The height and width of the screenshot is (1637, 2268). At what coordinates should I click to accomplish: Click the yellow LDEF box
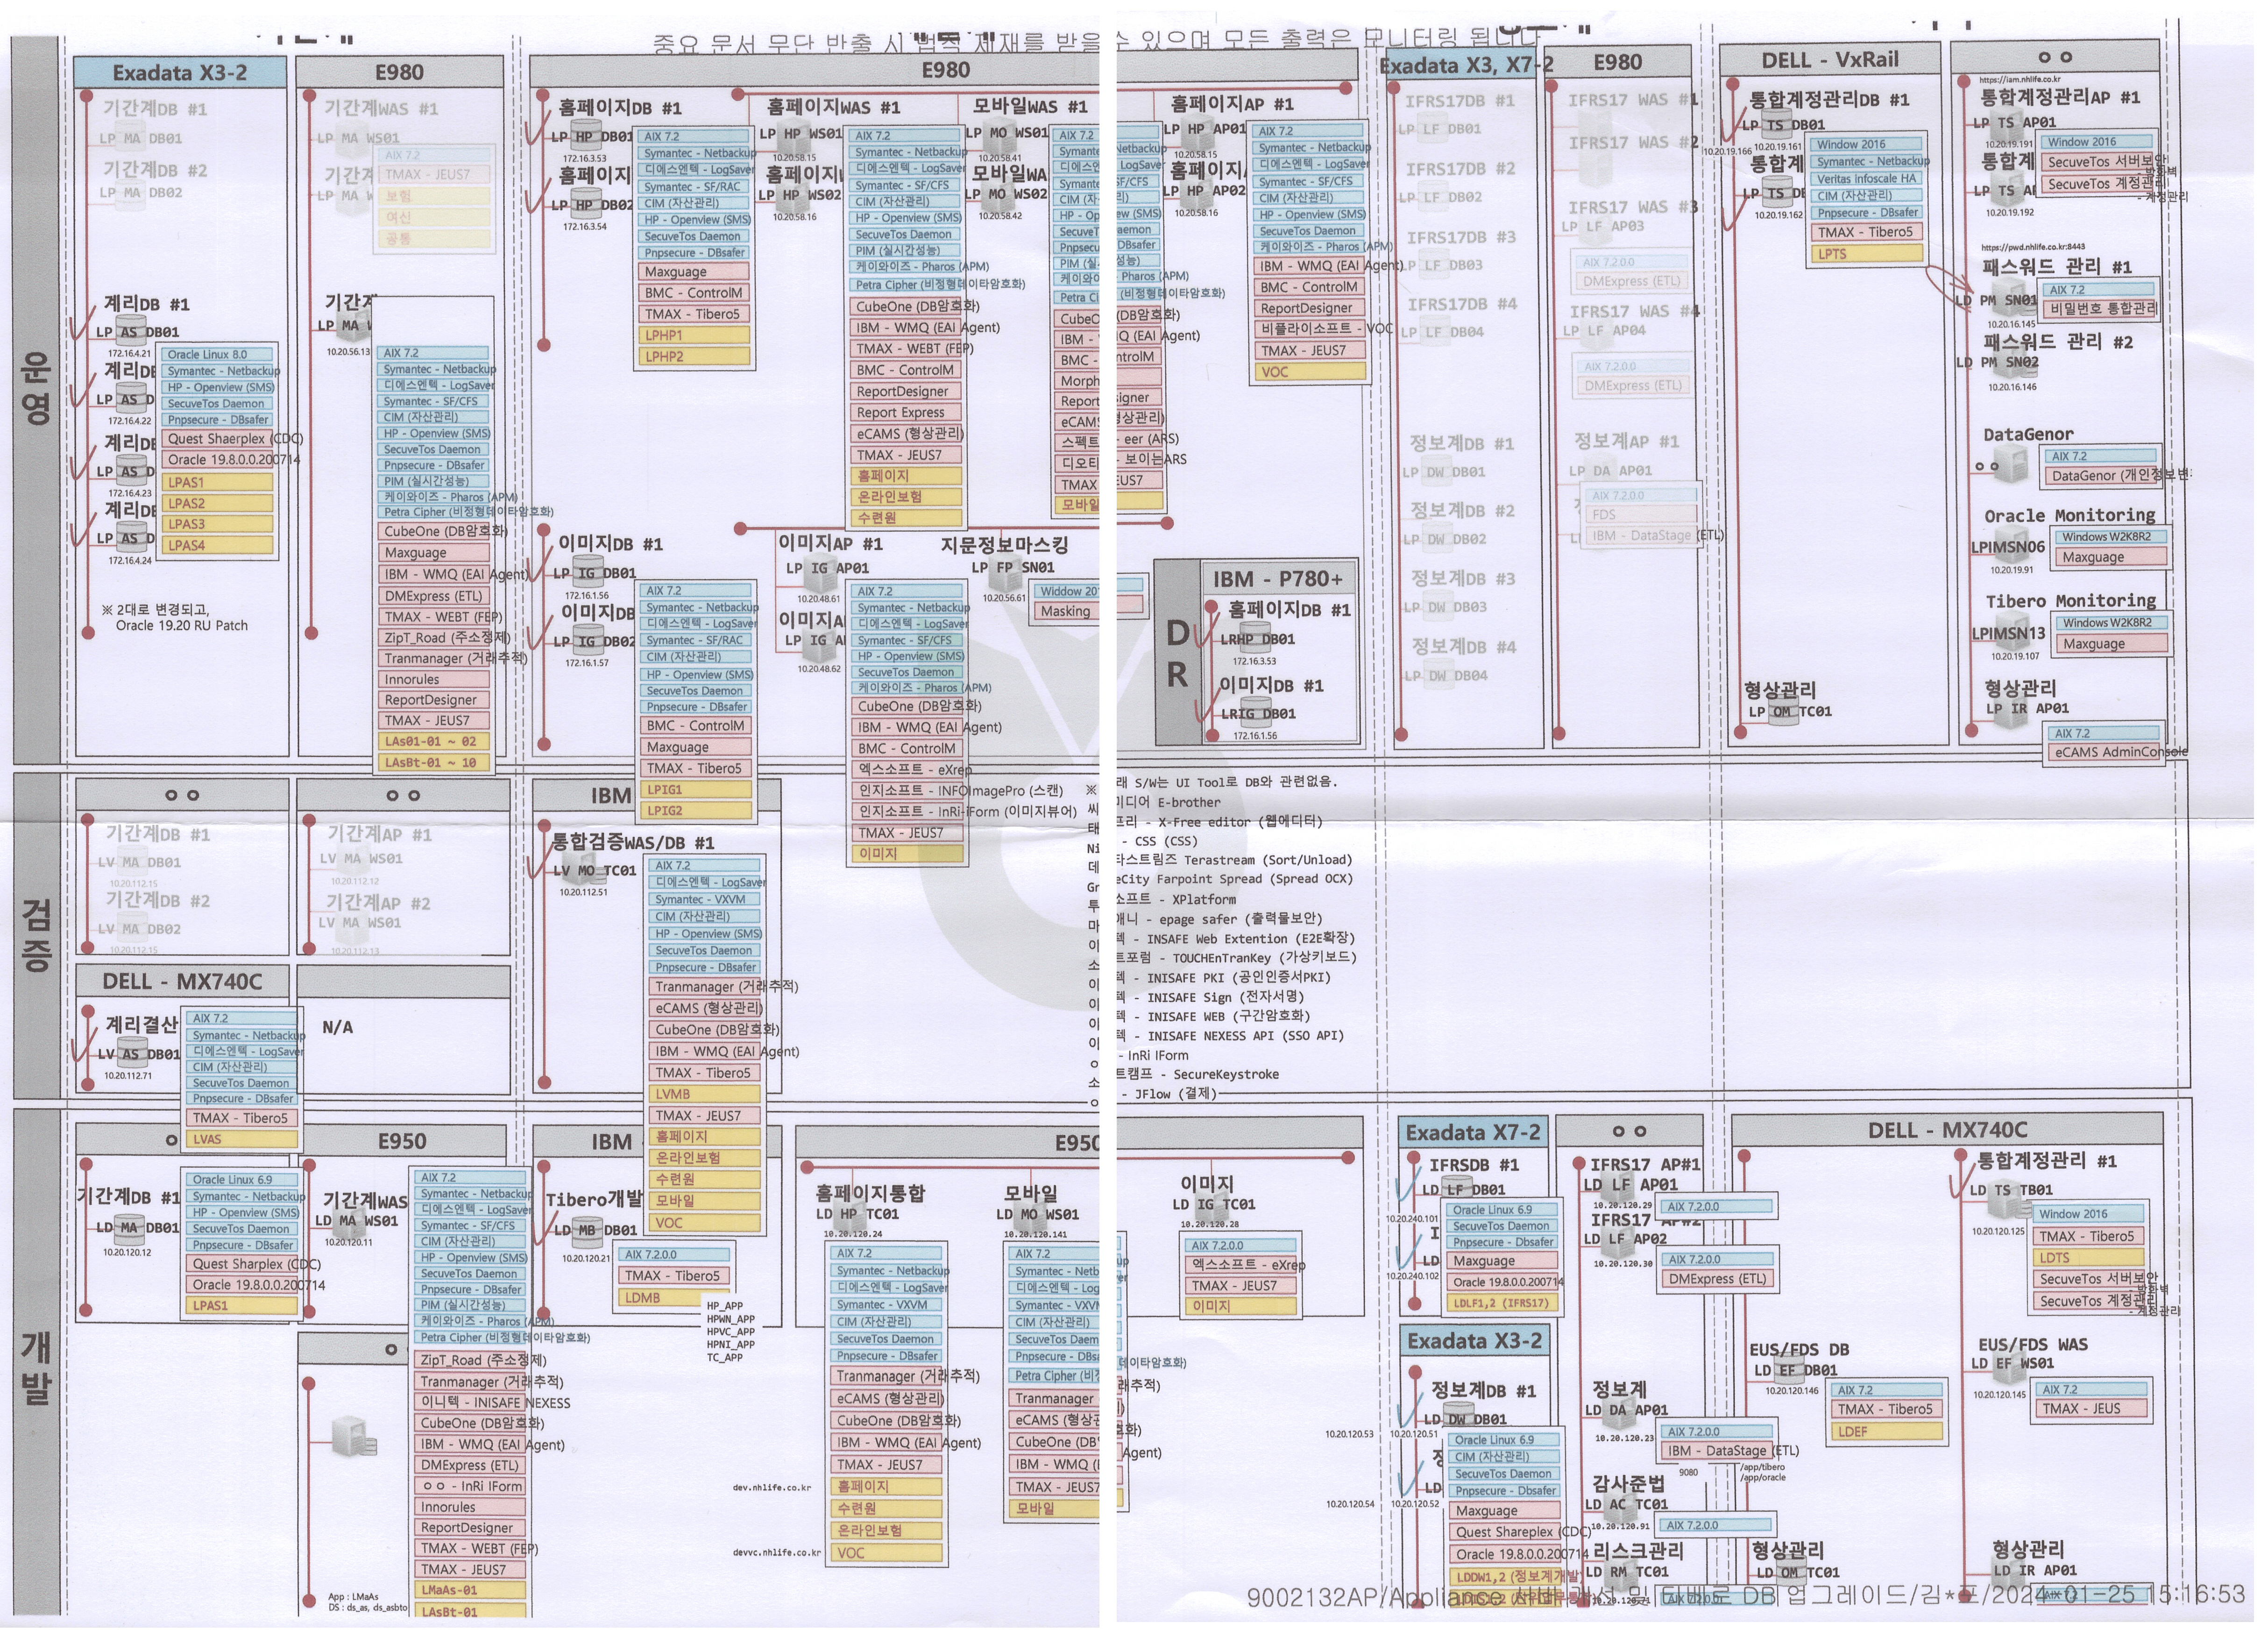click(x=1887, y=1432)
